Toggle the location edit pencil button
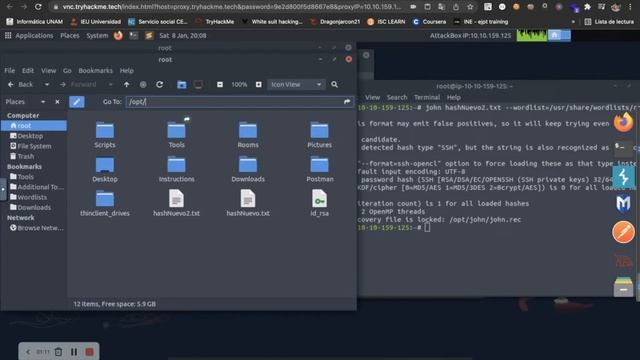This screenshot has height=360, width=640. click(x=77, y=102)
